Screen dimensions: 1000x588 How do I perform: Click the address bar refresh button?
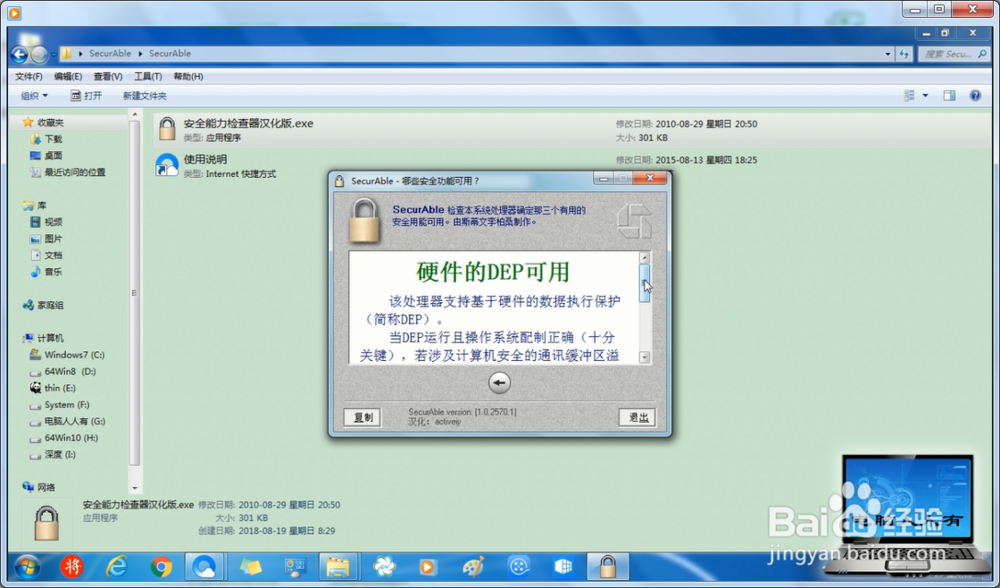tap(904, 54)
